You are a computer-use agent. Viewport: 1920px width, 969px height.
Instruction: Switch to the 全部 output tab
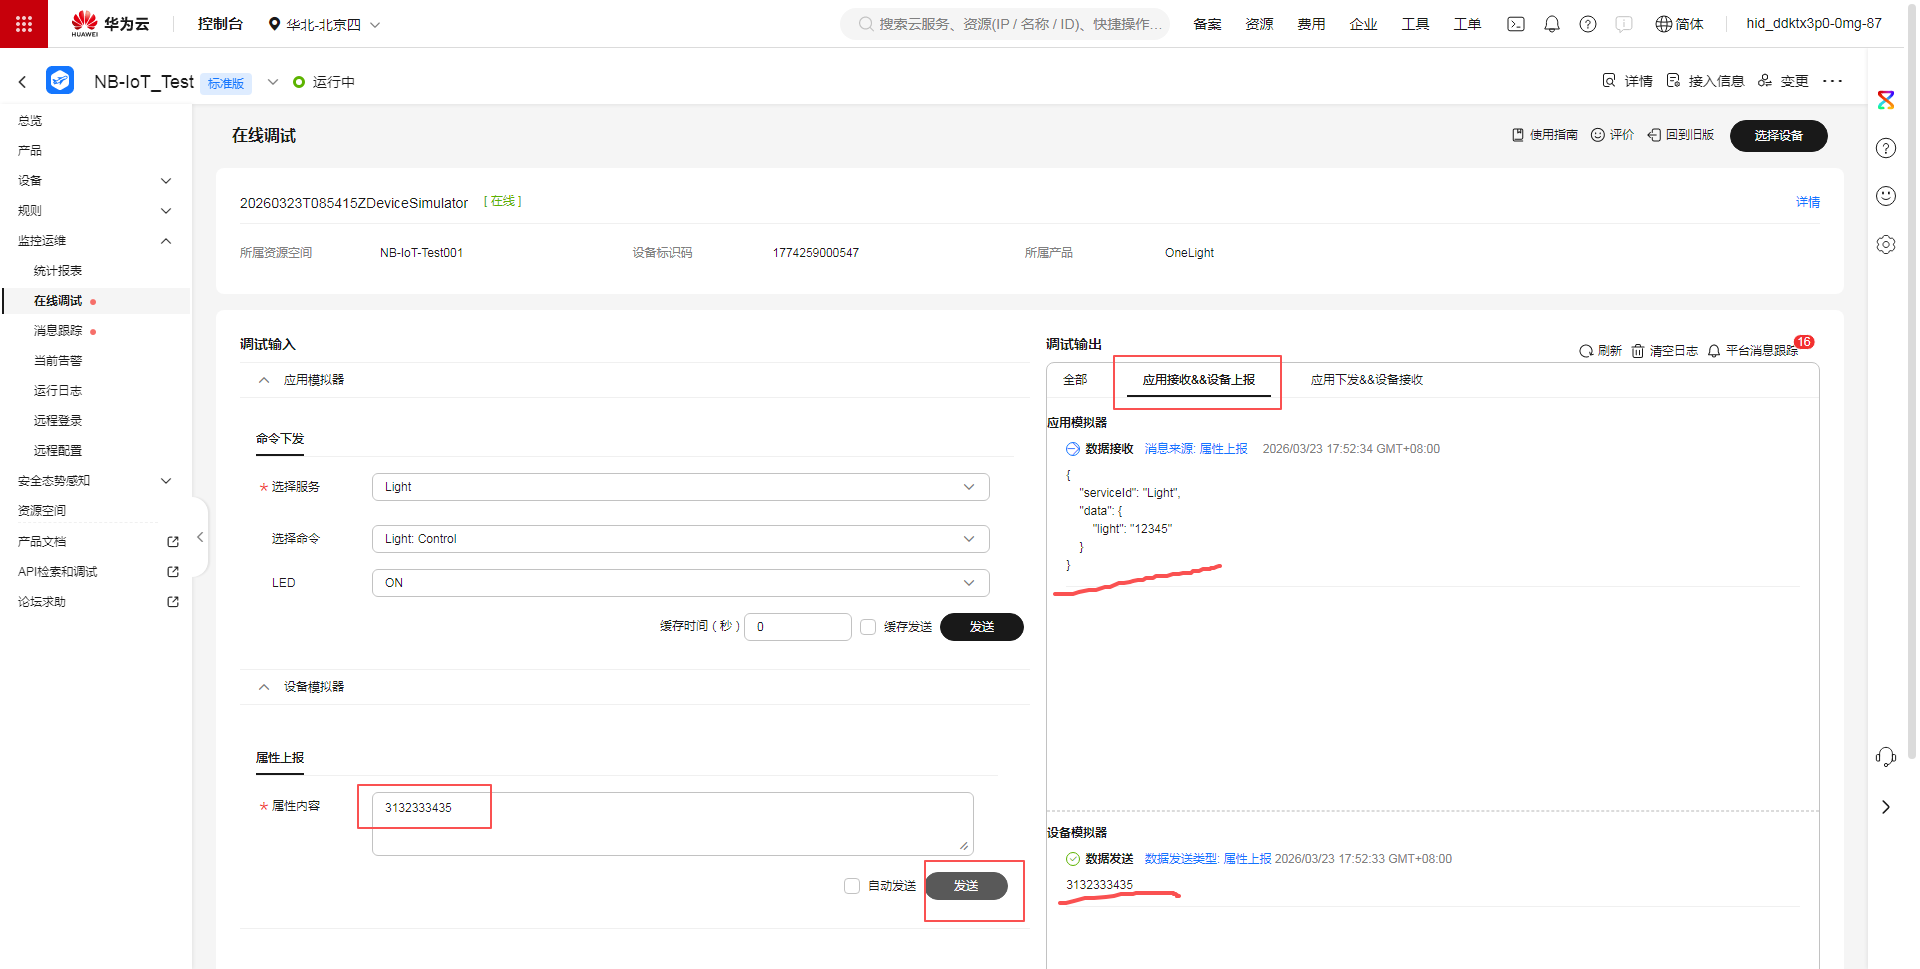point(1075,380)
